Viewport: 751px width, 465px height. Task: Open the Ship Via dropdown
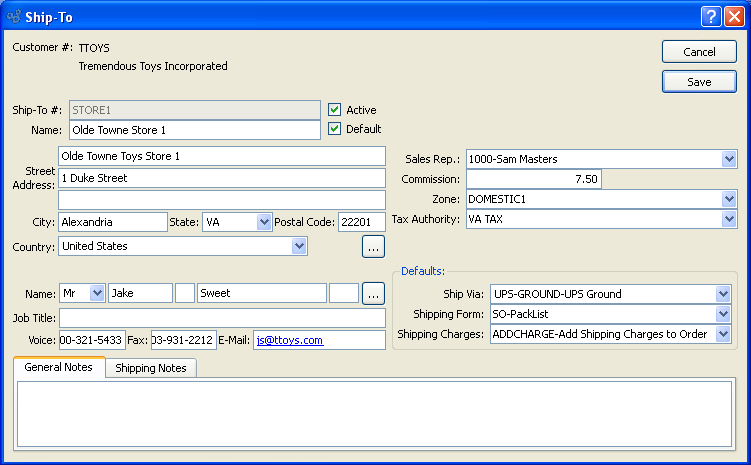click(723, 294)
